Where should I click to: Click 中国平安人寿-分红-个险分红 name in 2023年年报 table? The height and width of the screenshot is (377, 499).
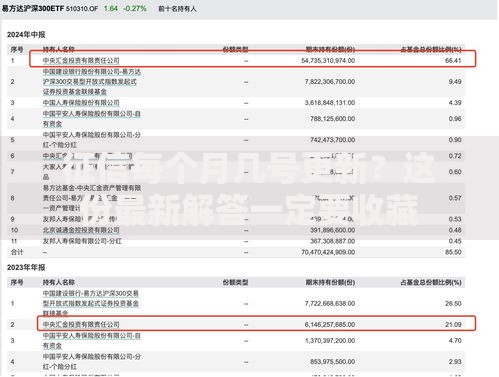tap(92, 362)
